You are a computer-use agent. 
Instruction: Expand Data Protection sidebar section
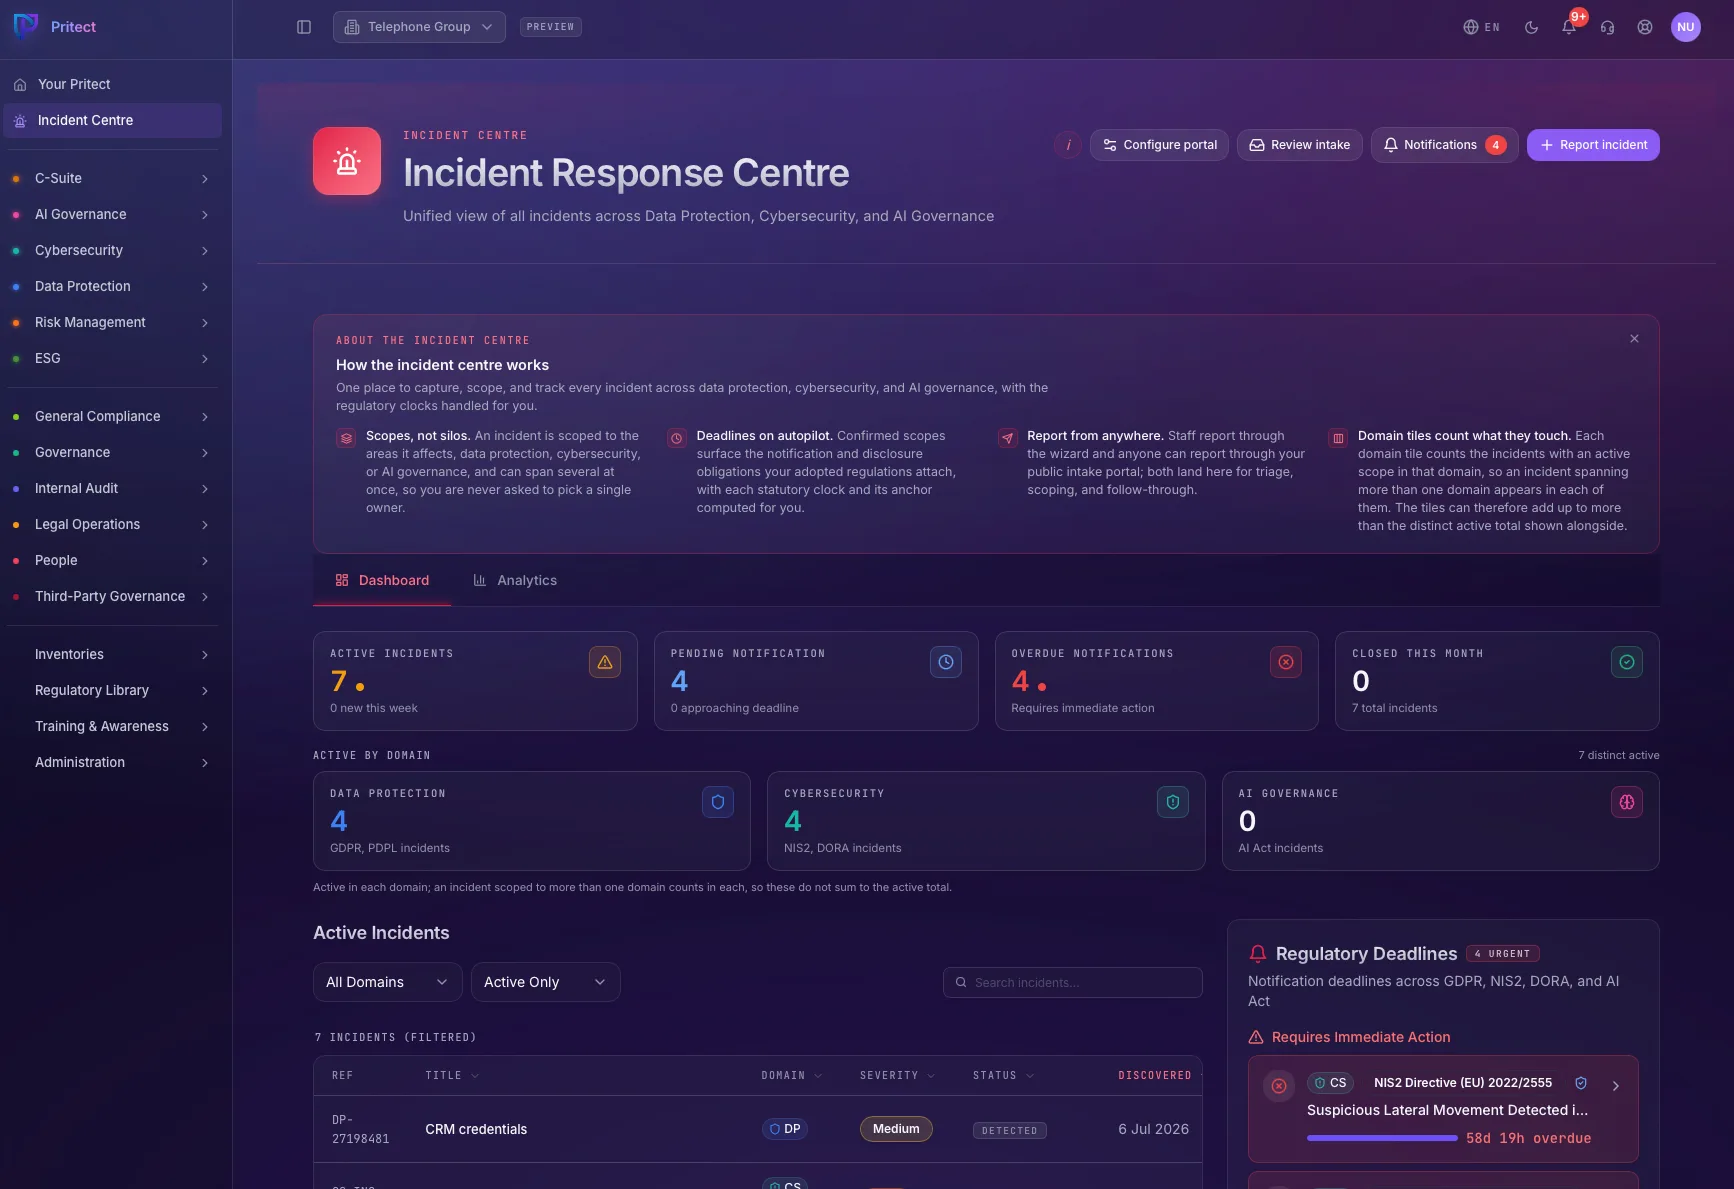(112, 286)
